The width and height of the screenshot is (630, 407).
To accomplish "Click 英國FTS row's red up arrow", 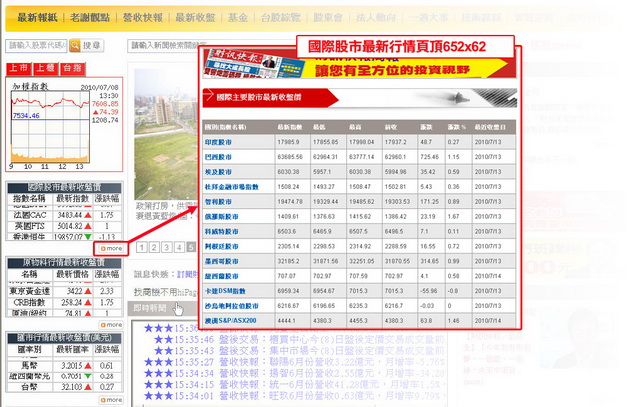I will 88,226.
